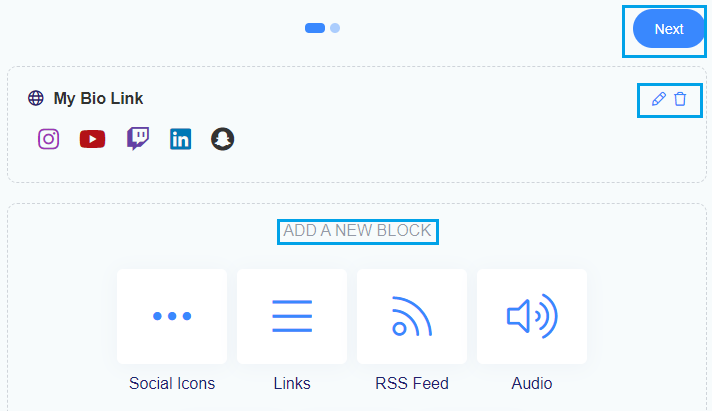Click the Social Icons label text
The width and height of the screenshot is (712, 411).
pyautogui.click(x=172, y=383)
